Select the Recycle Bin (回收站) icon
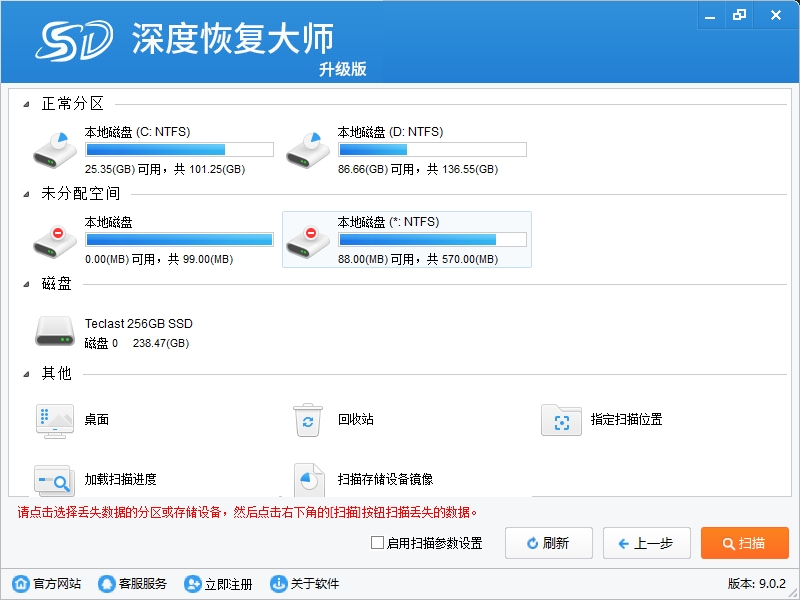This screenshot has height=600, width=800. click(307, 420)
